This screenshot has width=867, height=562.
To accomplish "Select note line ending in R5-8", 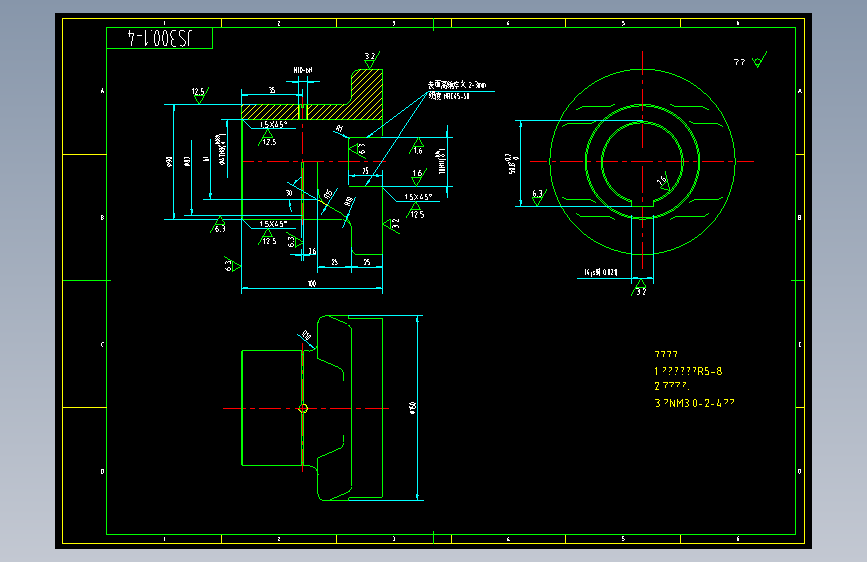I will point(688,371).
